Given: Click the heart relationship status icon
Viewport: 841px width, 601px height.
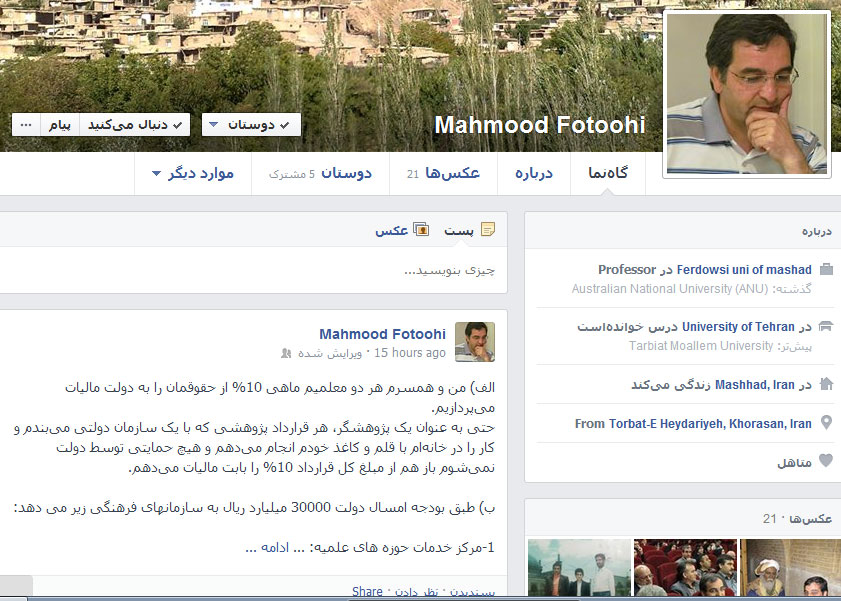Looking at the screenshot, I should (x=826, y=461).
